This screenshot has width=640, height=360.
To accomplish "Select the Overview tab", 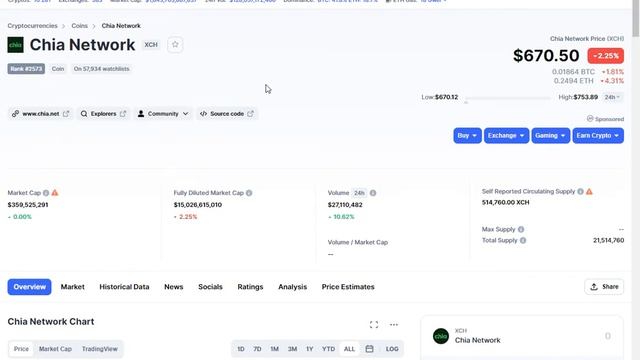I will click(x=29, y=287).
